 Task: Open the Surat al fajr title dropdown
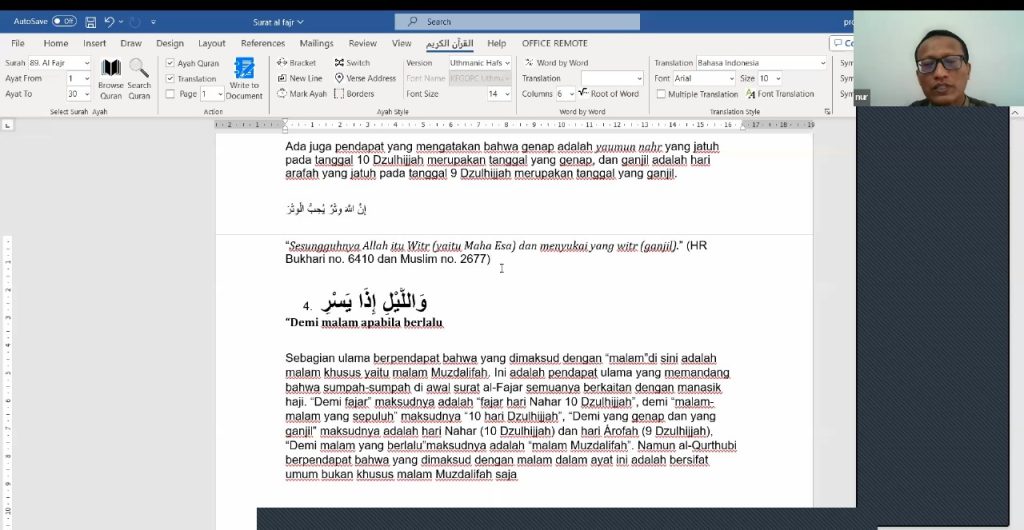[x=300, y=22]
